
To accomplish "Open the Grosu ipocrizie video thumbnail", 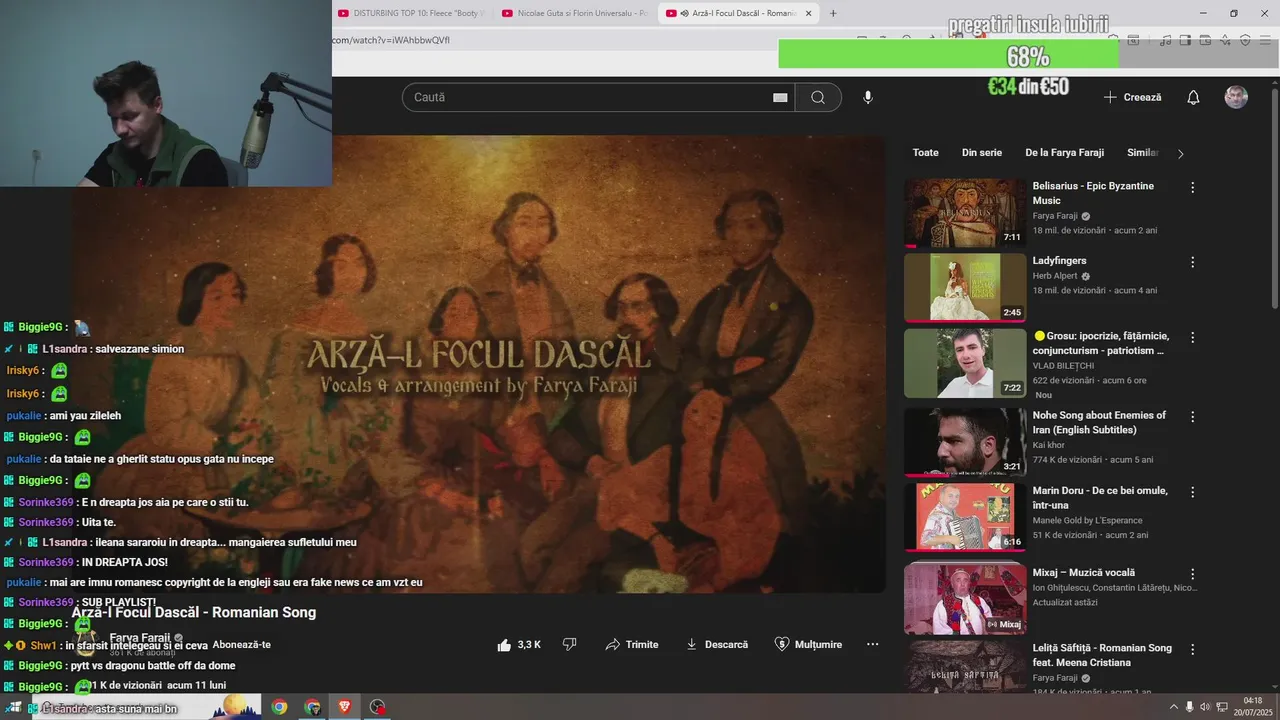I will point(965,363).
